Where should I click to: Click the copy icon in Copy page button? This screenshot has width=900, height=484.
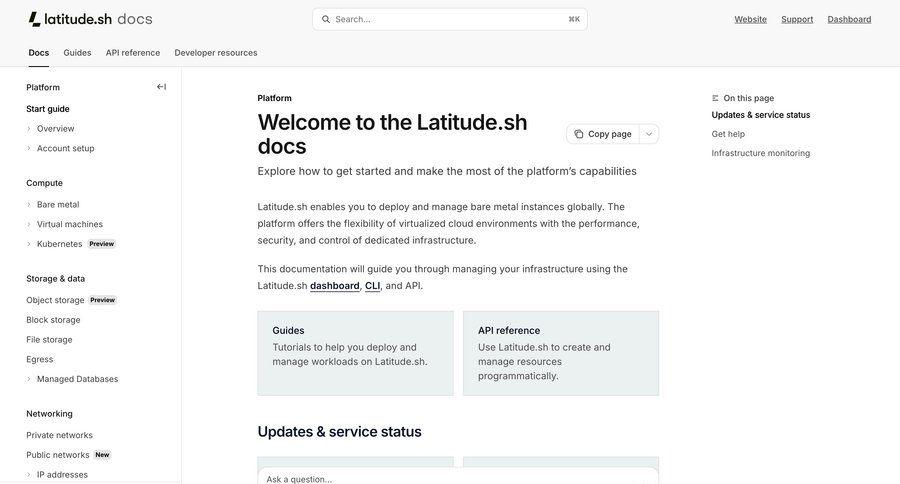click(x=579, y=134)
